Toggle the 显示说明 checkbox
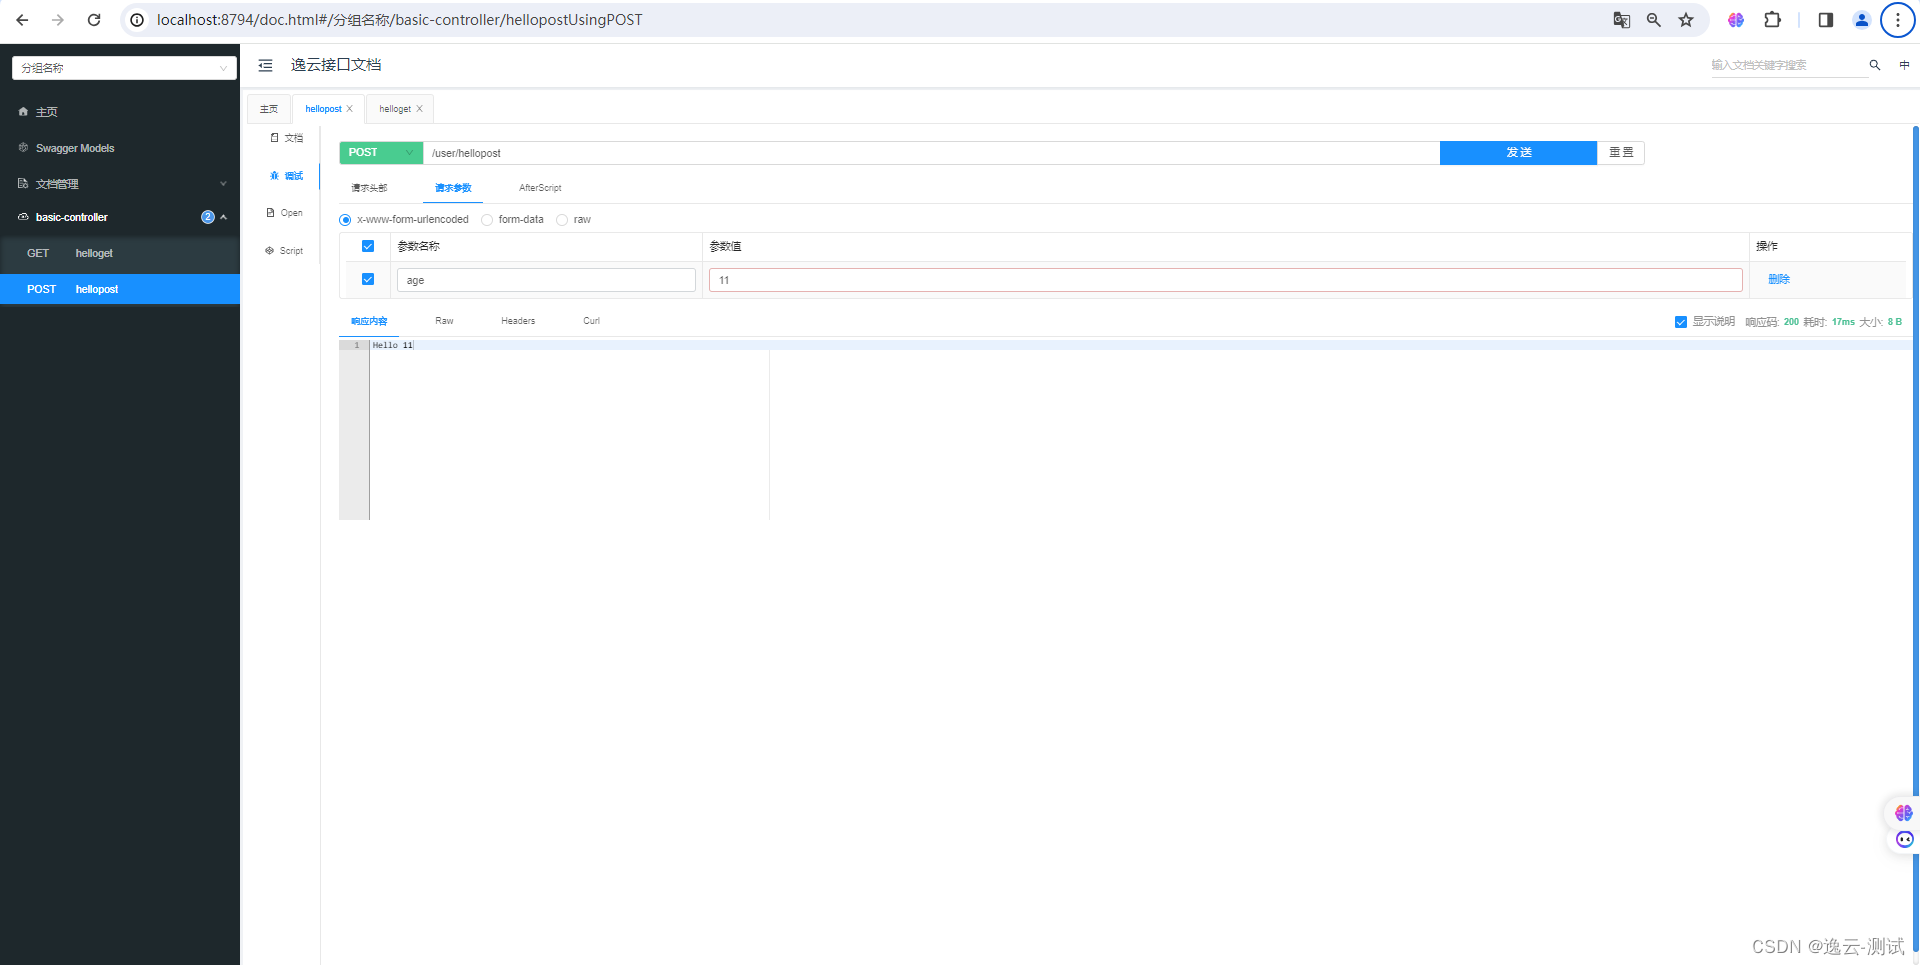Image resolution: width=1920 pixels, height=965 pixels. coord(1681,321)
